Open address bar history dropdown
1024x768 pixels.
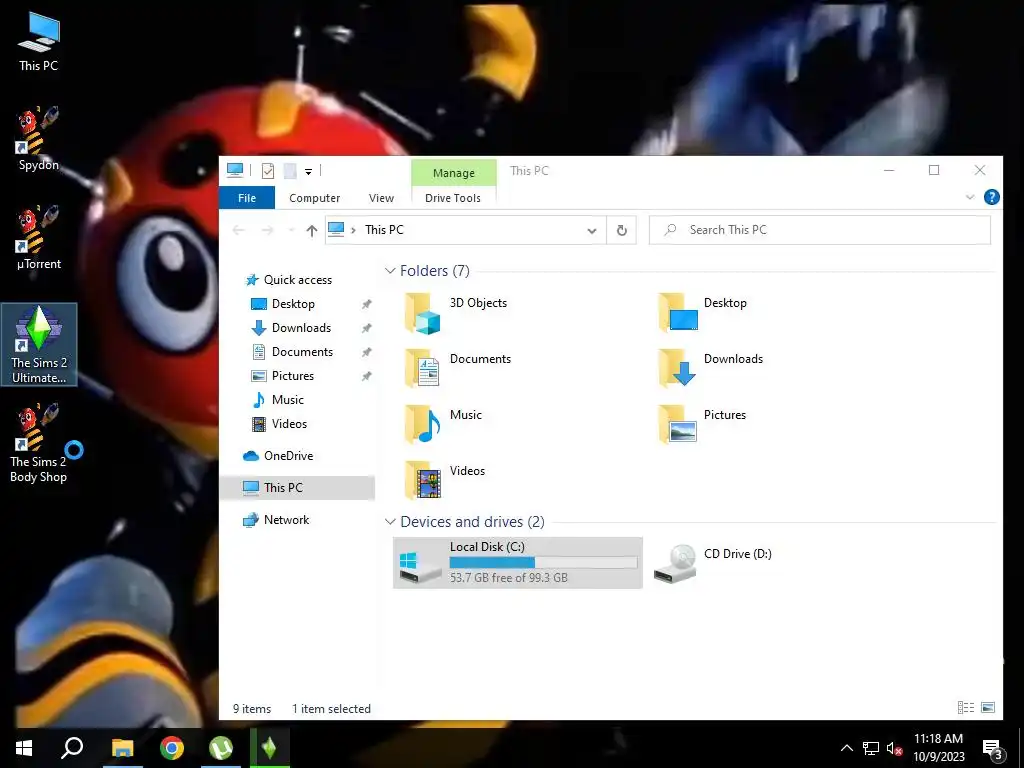point(592,230)
